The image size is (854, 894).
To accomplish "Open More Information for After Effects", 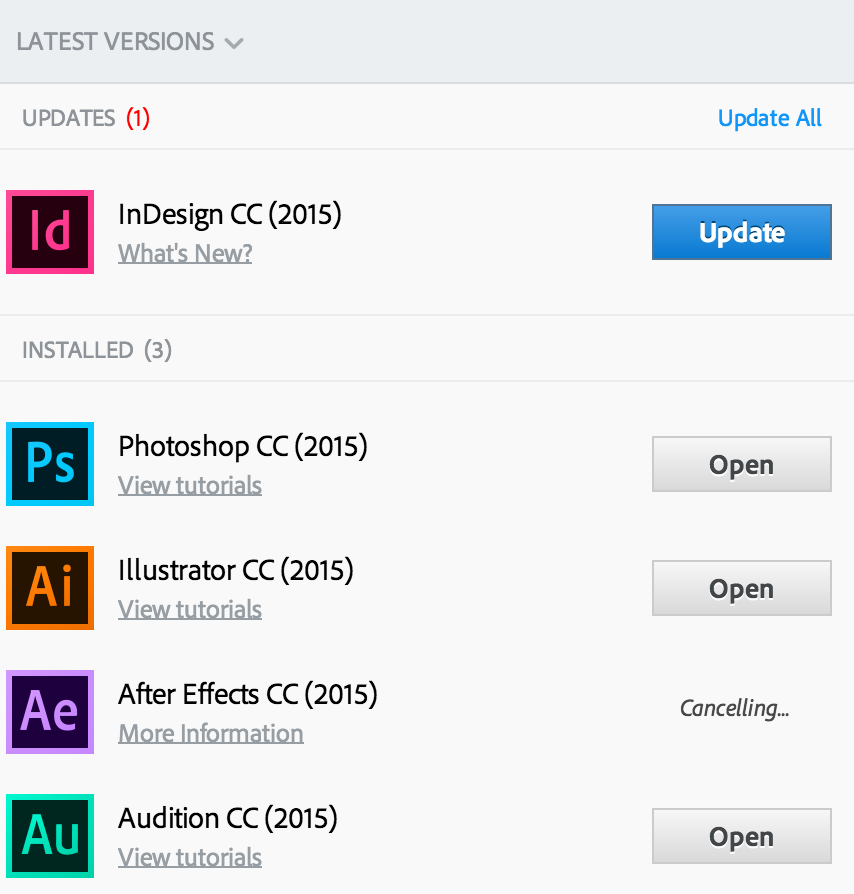I will coord(210,733).
